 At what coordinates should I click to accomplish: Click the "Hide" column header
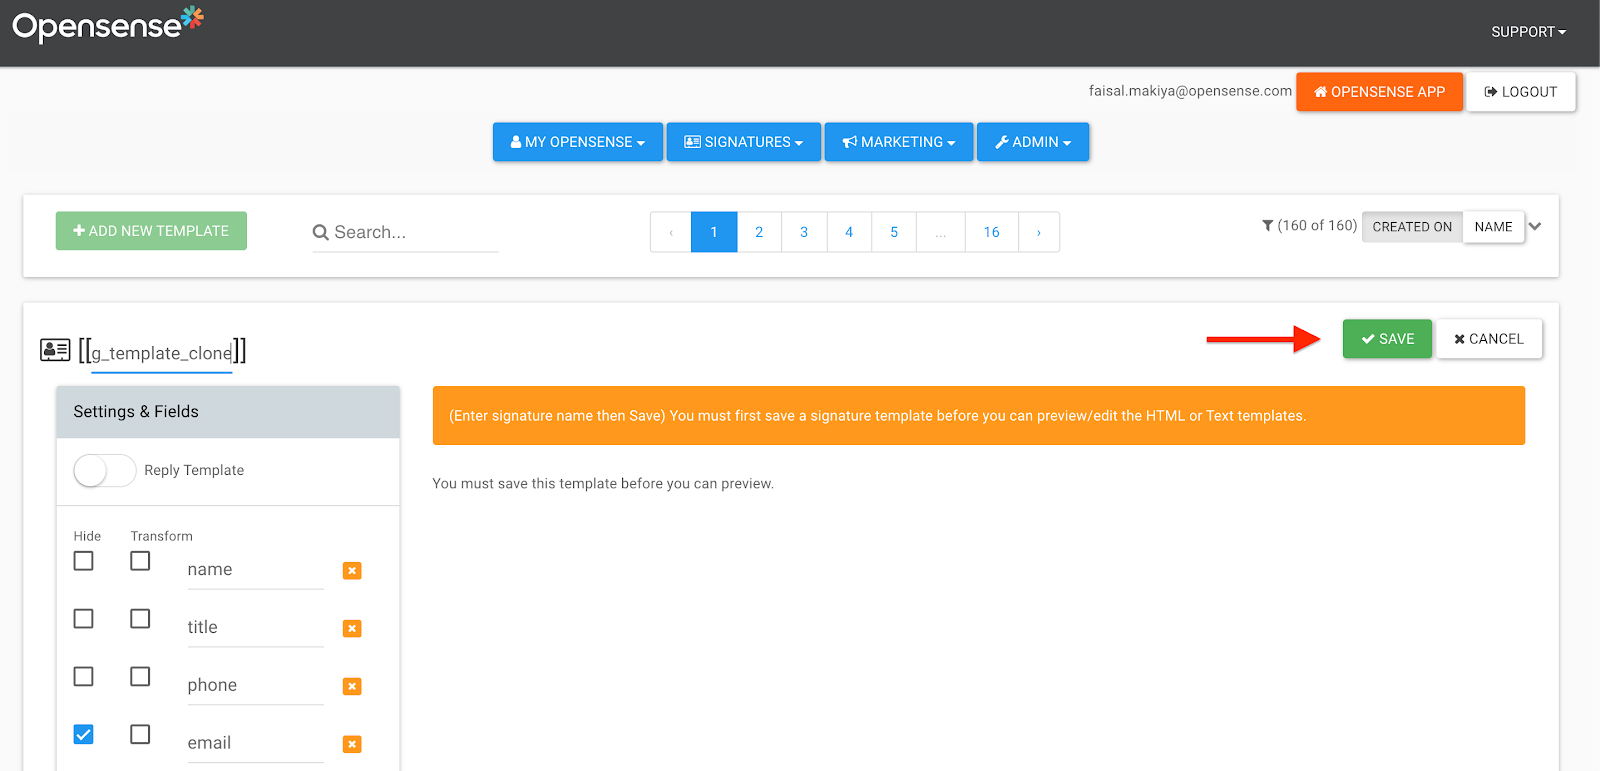(87, 536)
